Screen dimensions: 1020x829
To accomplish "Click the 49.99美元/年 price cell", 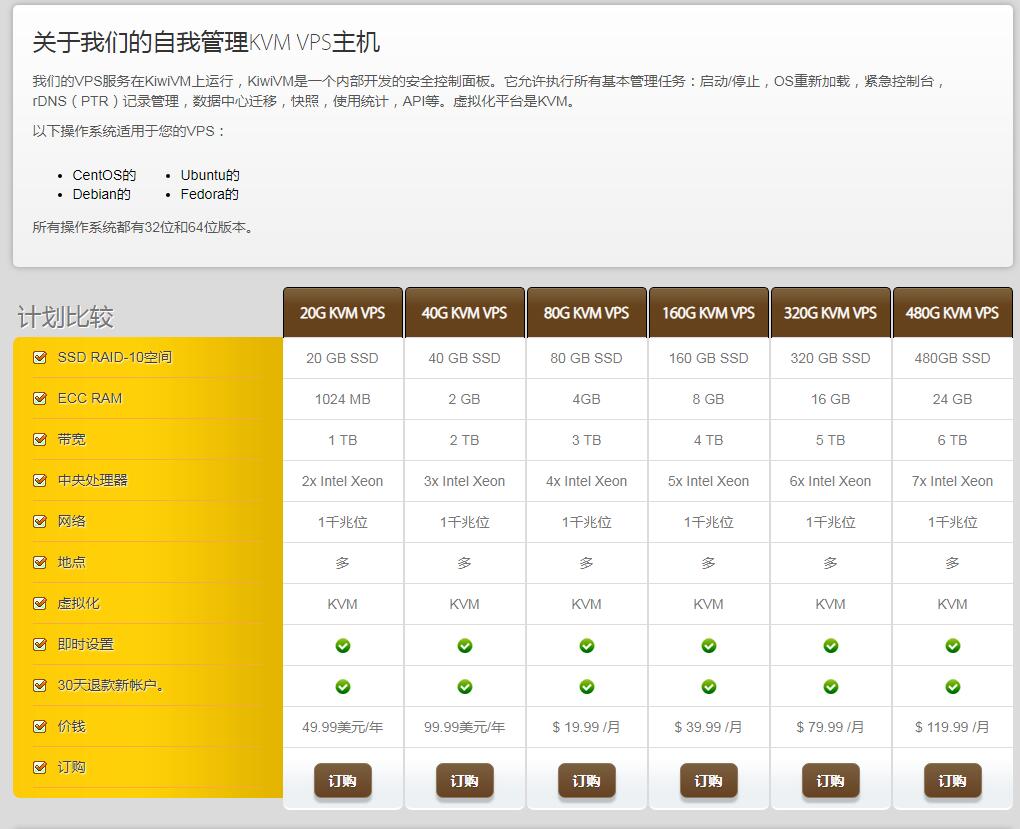I will pyautogui.click(x=343, y=727).
